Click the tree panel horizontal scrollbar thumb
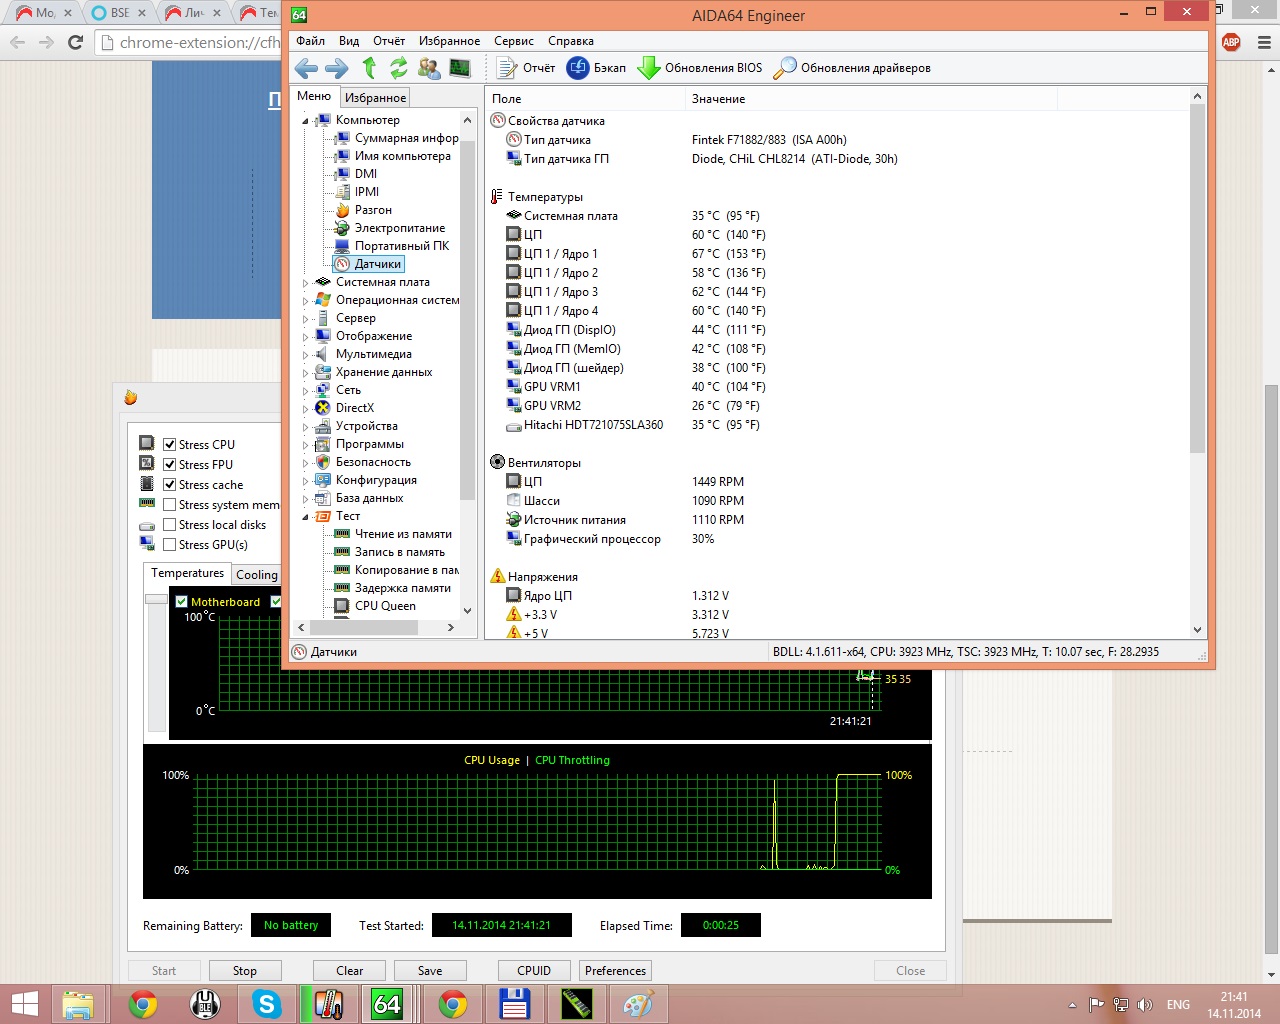The height and width of the screenshot is (1024, 1280). (363, 628)
